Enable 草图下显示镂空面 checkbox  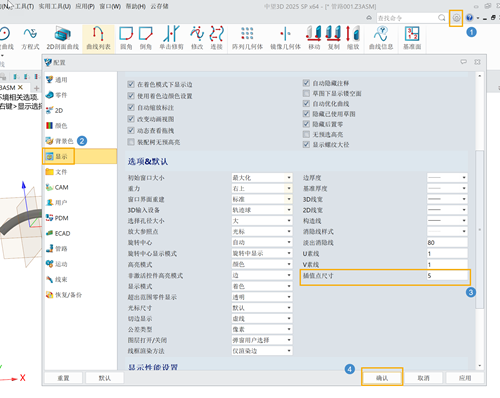(306, 93)
